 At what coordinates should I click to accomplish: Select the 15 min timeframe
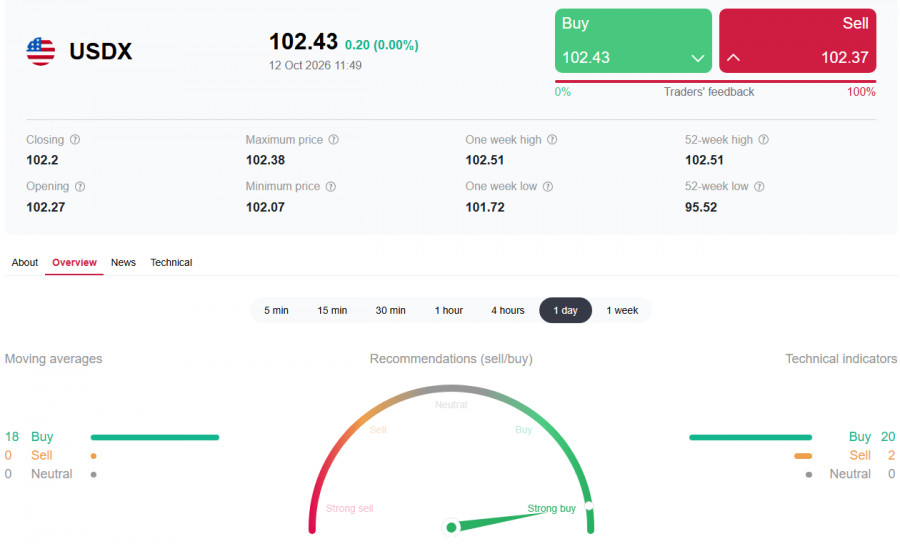click(332, 310)
